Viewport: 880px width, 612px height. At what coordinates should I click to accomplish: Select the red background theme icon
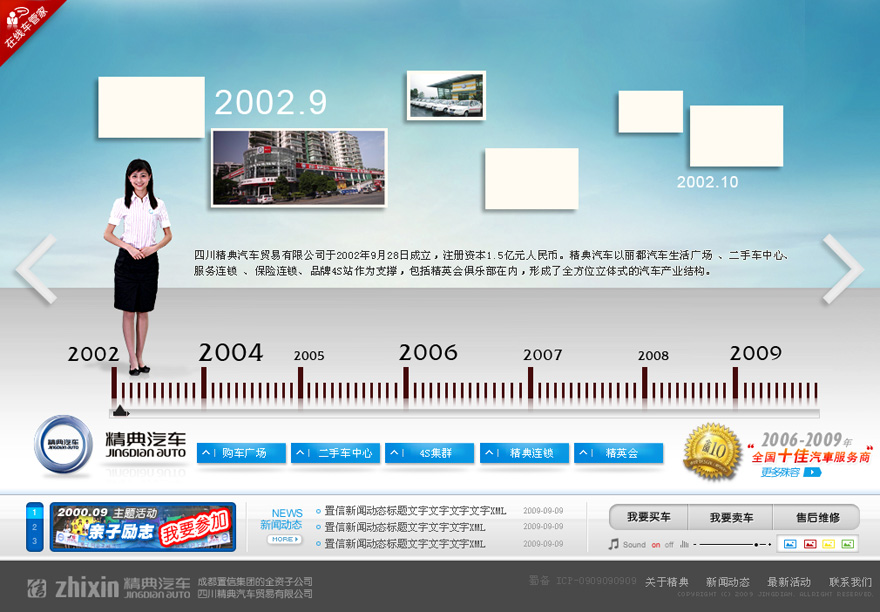click(x=809, y=544)
